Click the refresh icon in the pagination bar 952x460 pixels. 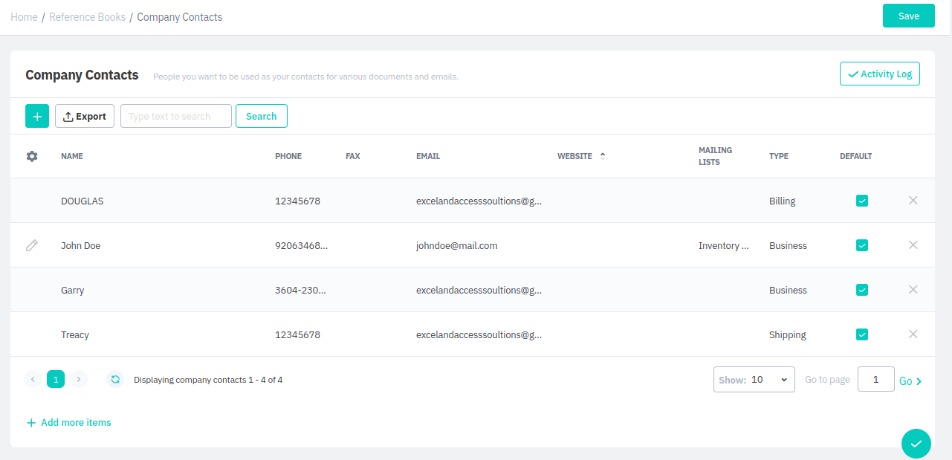click(115, 380)
